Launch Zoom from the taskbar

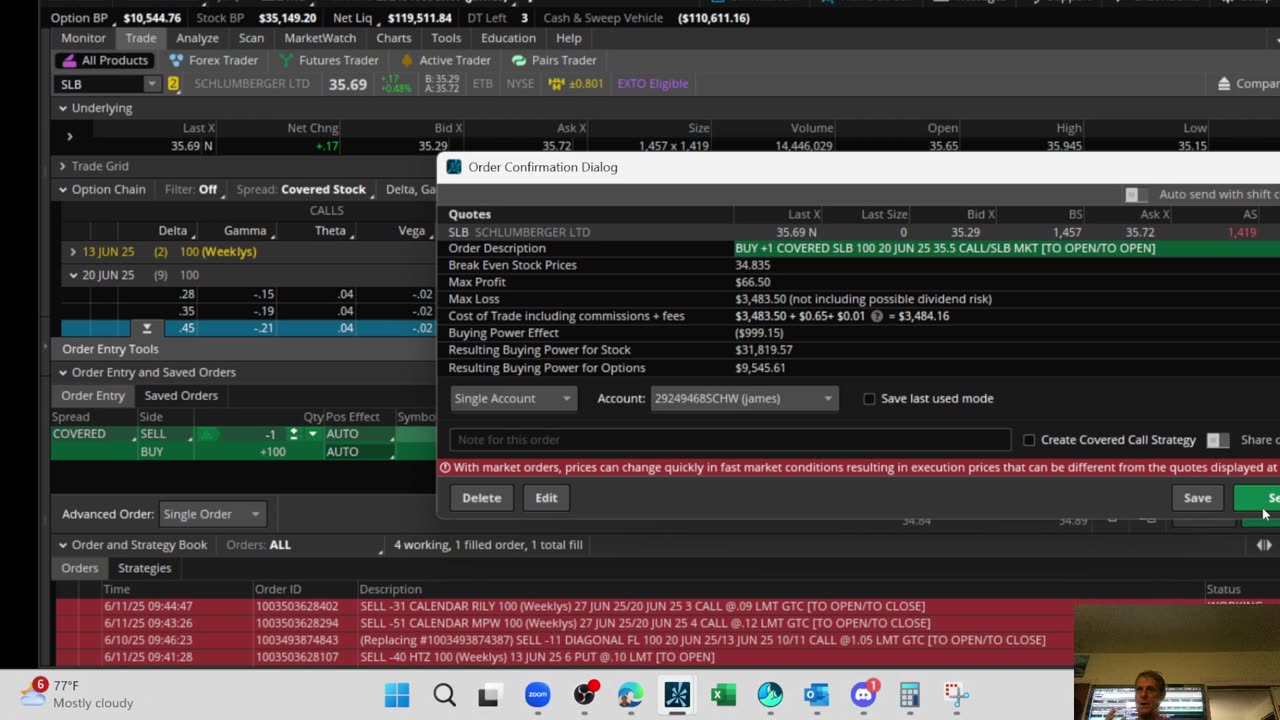(537, 695)
